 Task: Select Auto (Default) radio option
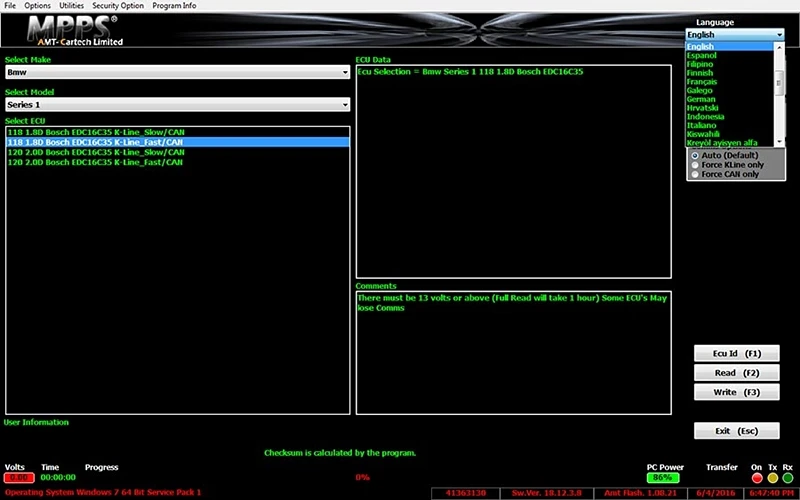click(x=724, y=155)
